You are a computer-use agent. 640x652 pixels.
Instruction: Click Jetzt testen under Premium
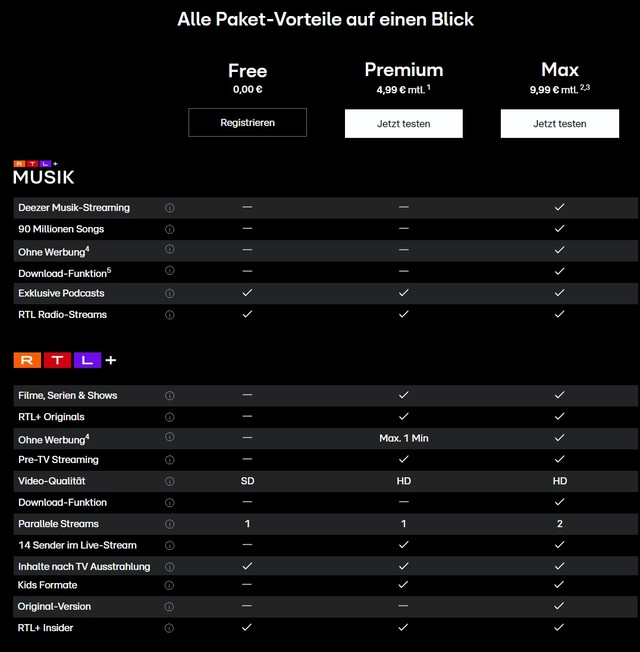tap(404, 123)
